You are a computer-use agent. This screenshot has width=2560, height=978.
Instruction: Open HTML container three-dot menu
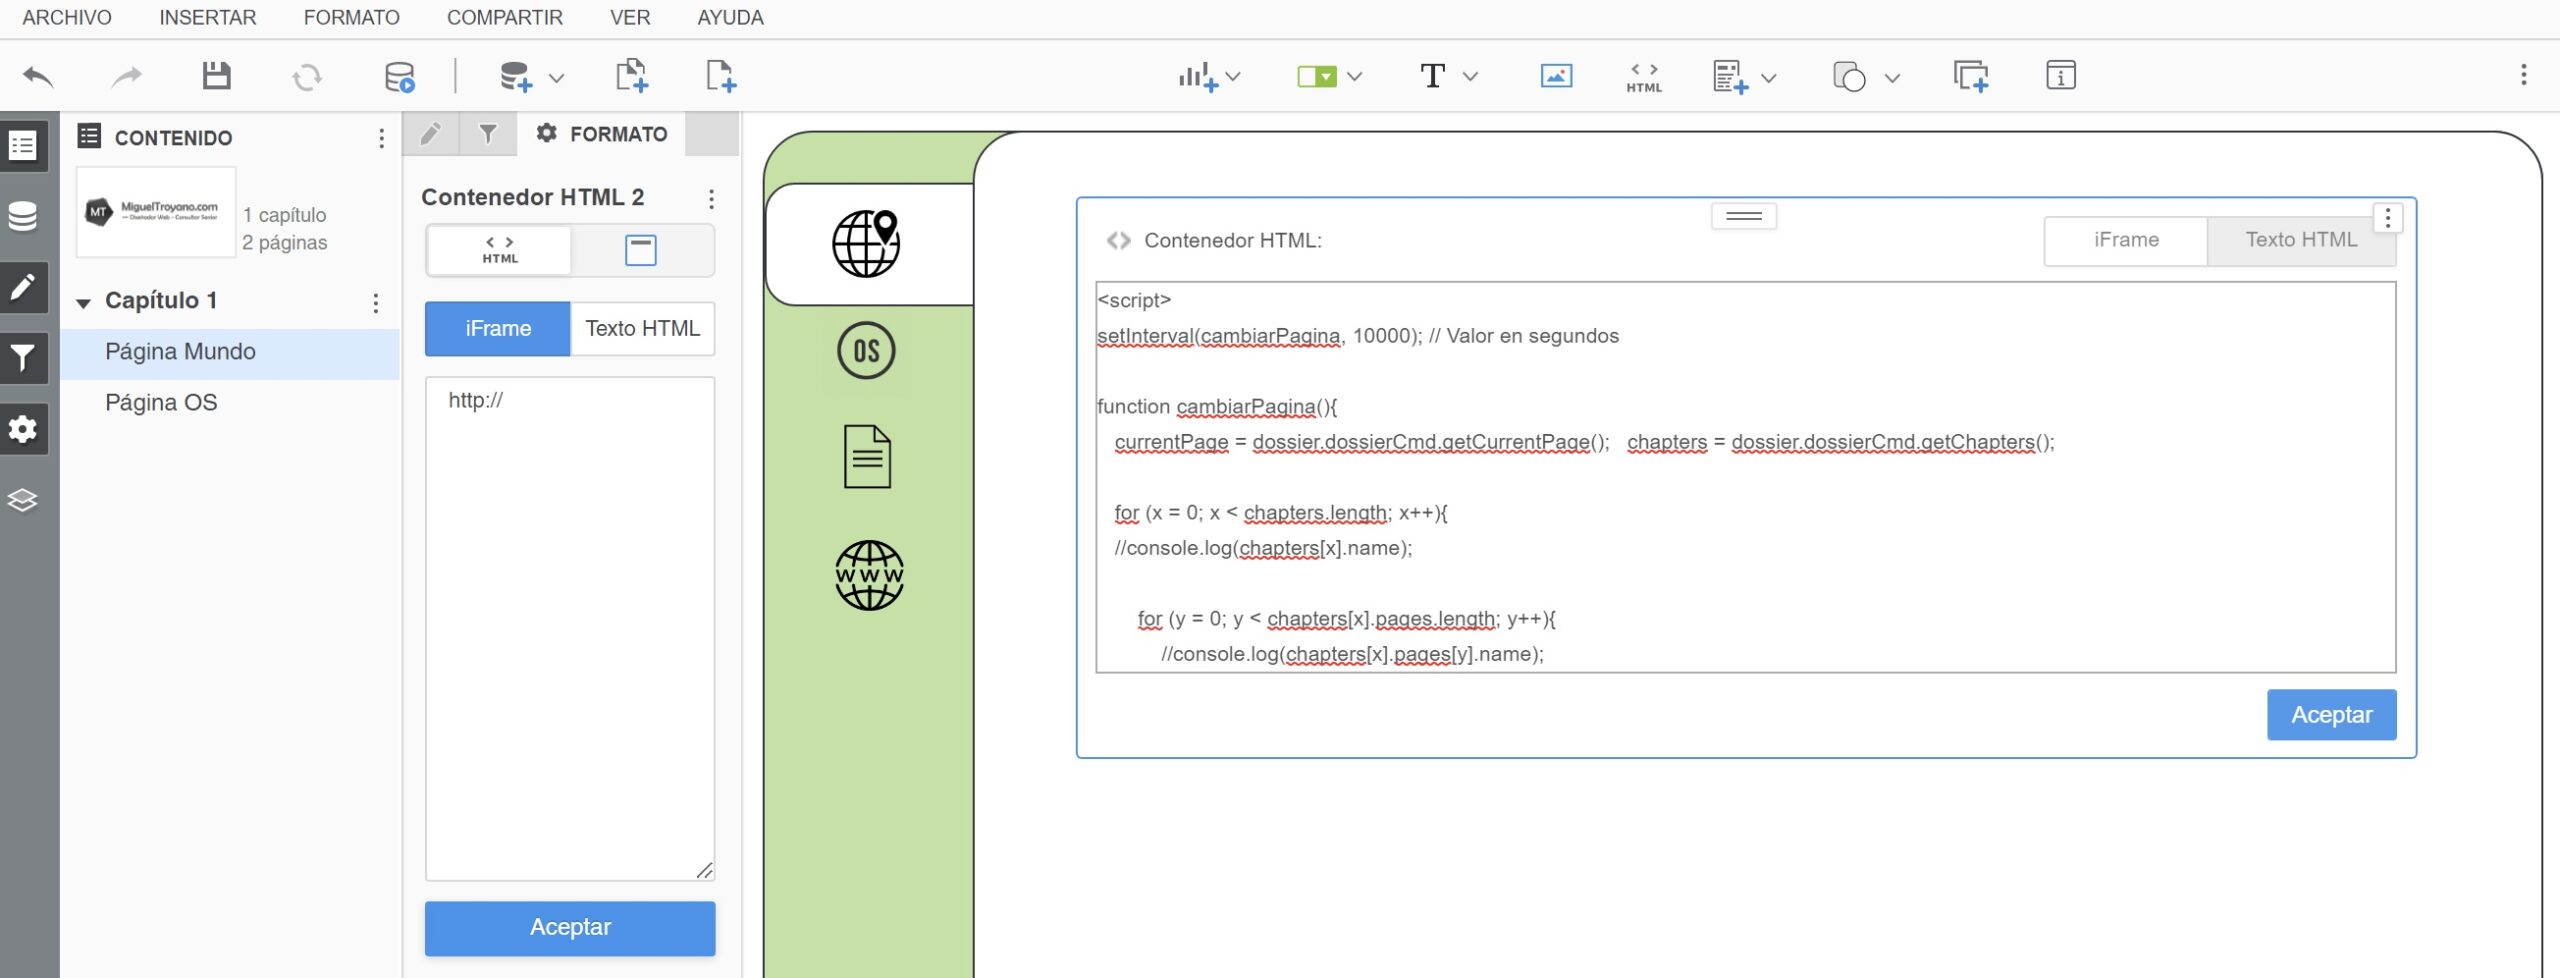(2388, 218)
